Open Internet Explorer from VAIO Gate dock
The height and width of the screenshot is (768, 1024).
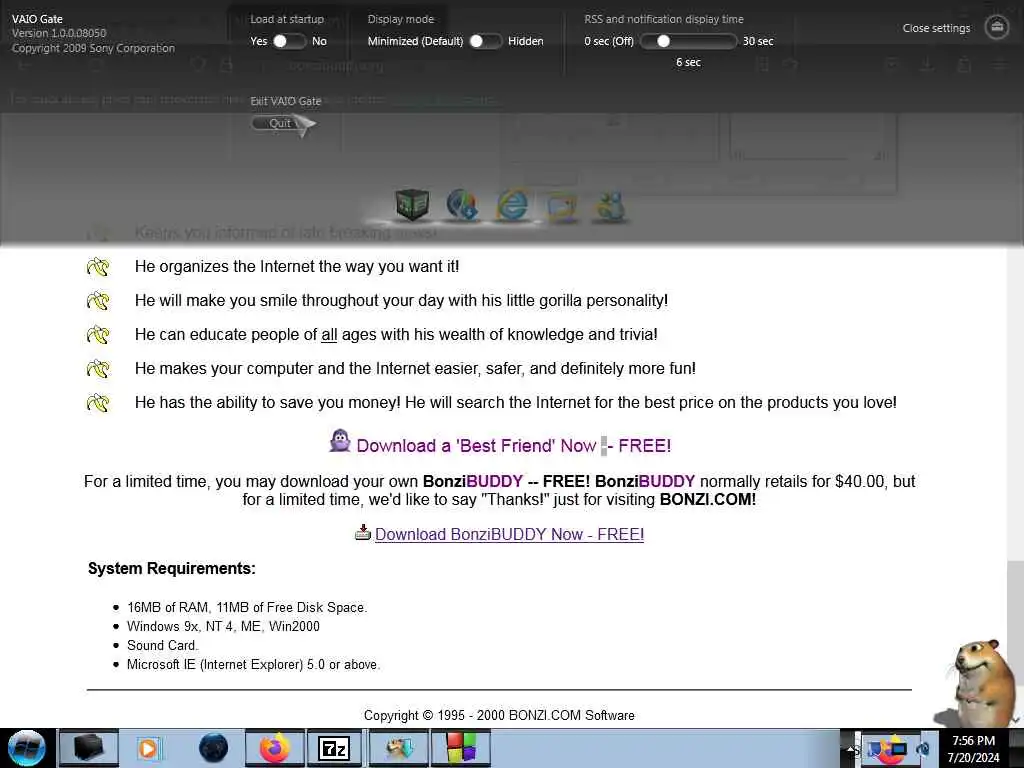[x=512, y=206]
